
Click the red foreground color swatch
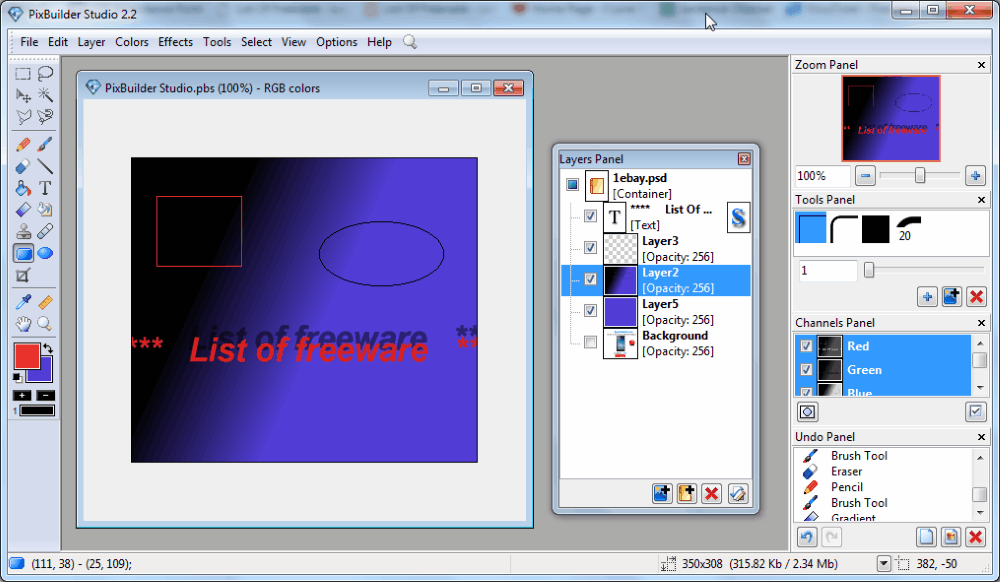[26, 354]
